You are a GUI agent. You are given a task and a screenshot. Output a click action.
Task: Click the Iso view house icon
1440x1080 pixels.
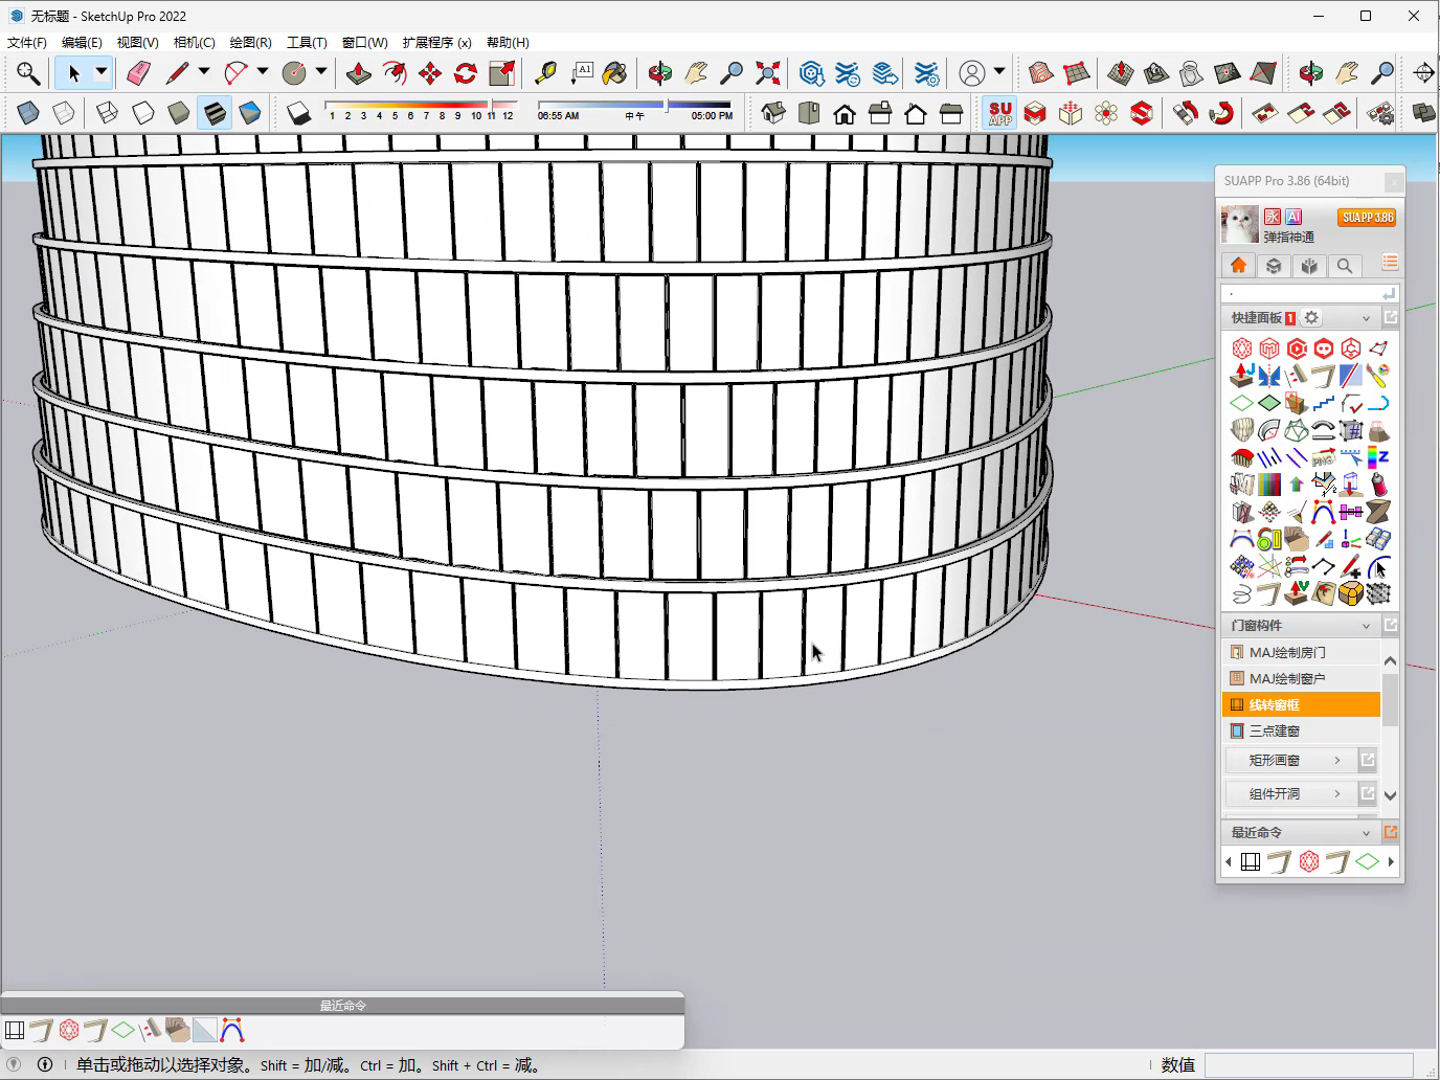[773, 113]
